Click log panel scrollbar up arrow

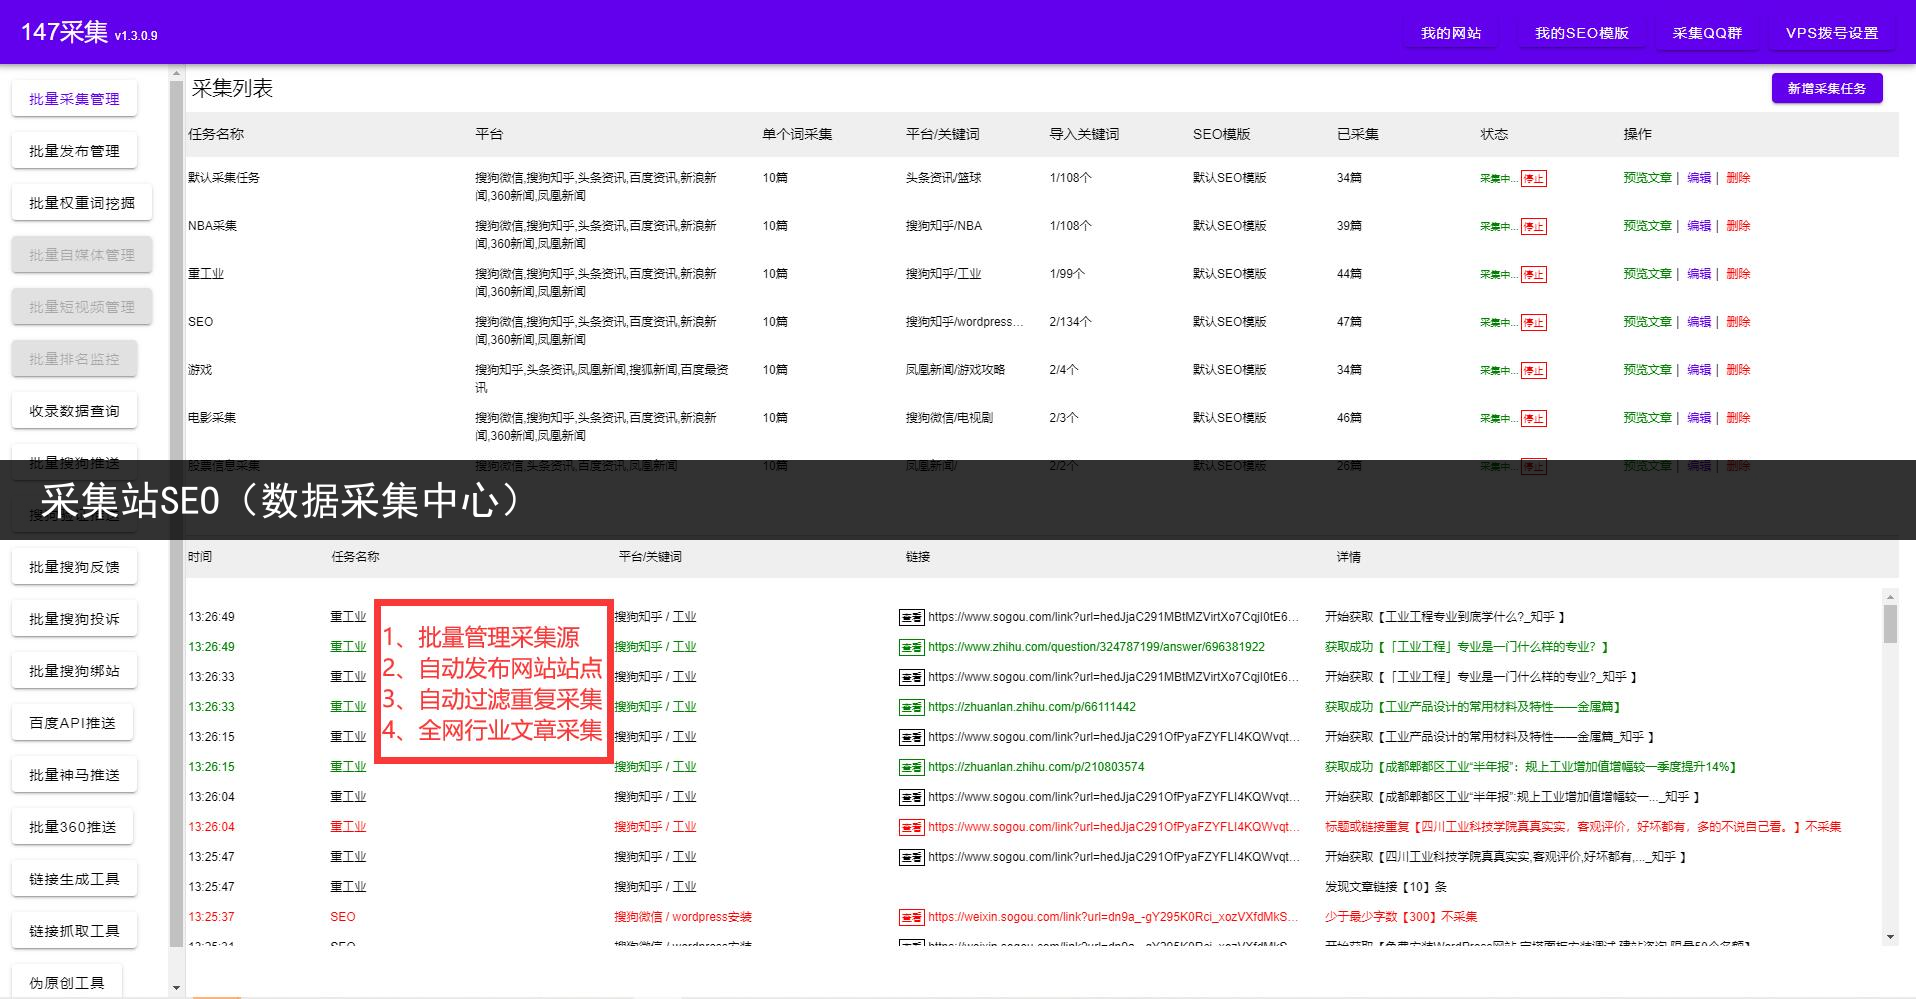[x=1889, y=596]
